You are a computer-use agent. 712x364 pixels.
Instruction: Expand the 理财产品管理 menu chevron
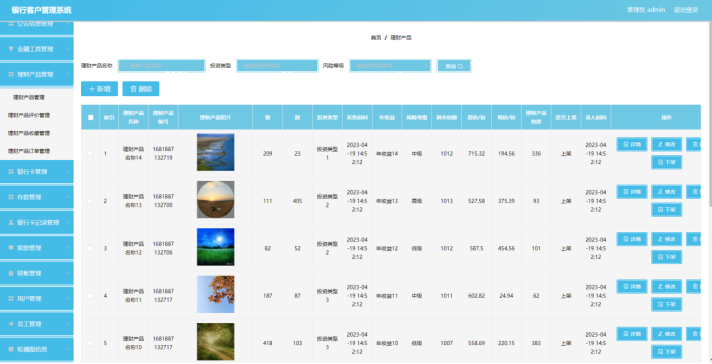pyautogui.click(x=68, y=74)
